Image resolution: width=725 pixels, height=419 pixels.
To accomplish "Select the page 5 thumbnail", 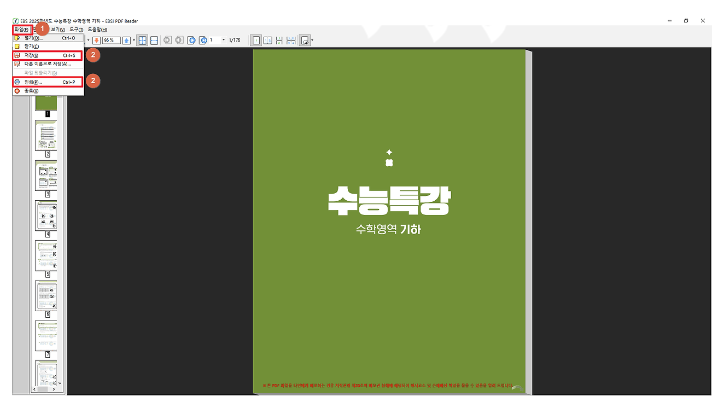I will tap(46, 255).
